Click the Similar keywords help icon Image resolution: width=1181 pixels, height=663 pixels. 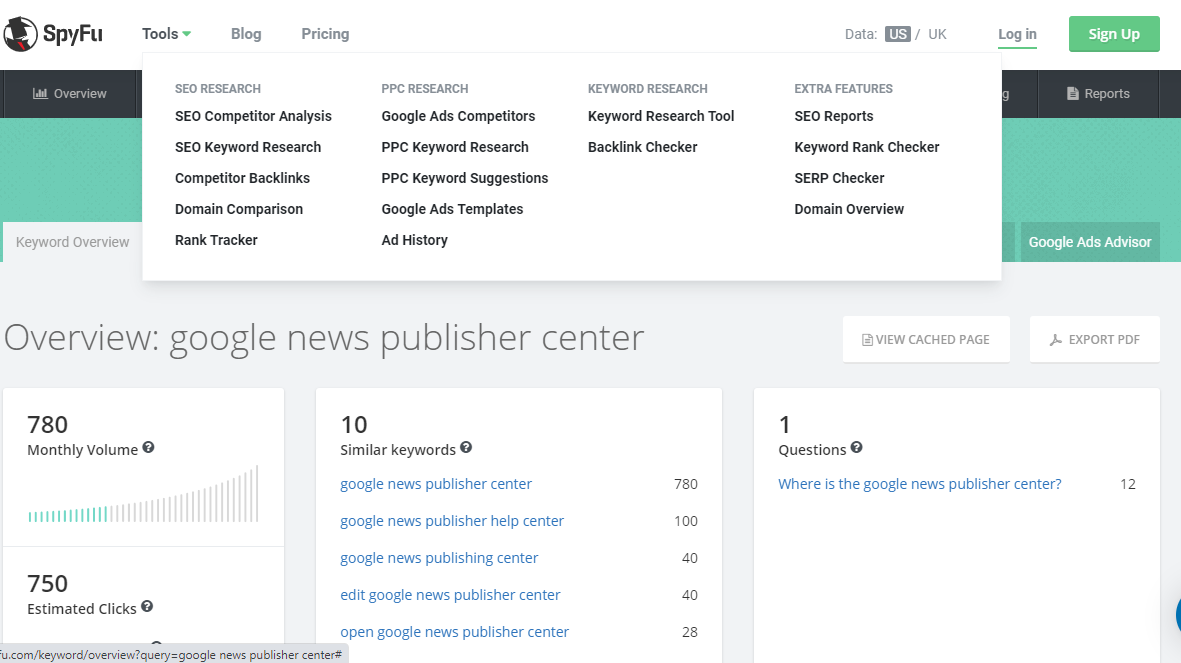(x=466, y=448)
